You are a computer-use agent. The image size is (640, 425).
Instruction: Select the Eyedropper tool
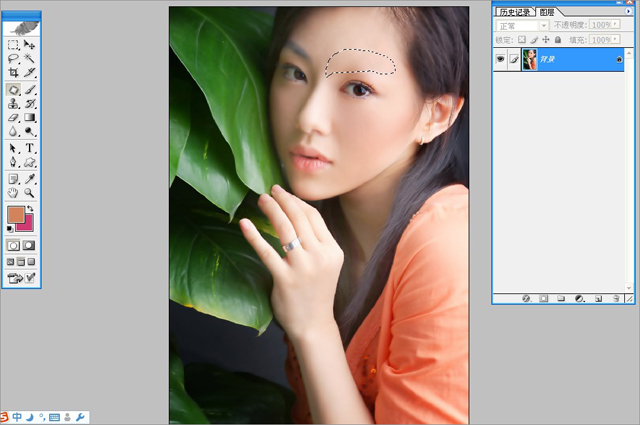tap(29, 179)
